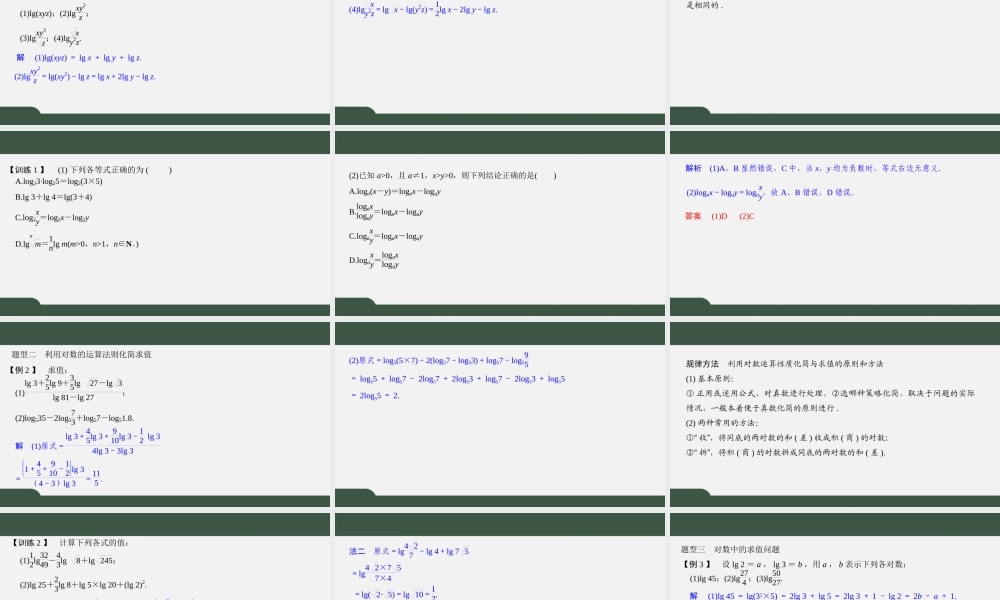Open the 【训练2】 计算下列各式的值 slide
Viewport: 1000px width, 600px height.
click(x=165, y=557)
